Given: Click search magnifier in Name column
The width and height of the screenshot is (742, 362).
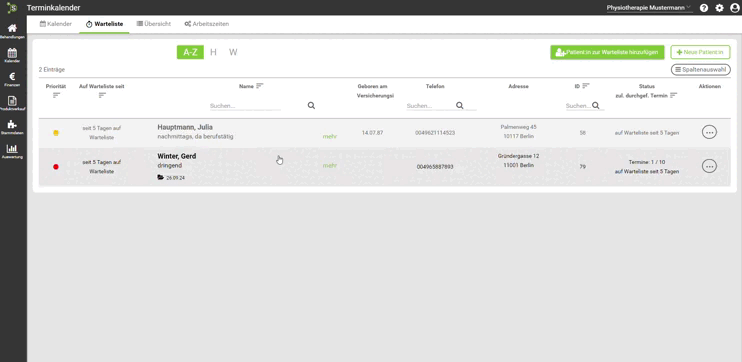Looking at the screenshot, I should tap(311, 106).
